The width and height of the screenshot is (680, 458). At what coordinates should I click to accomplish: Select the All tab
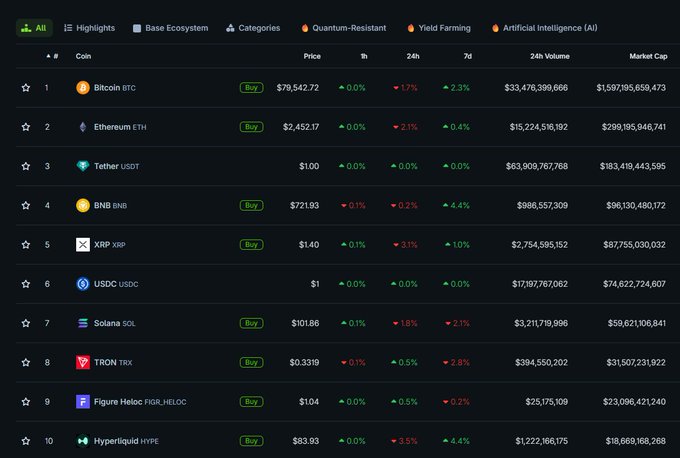click(34, 28)
